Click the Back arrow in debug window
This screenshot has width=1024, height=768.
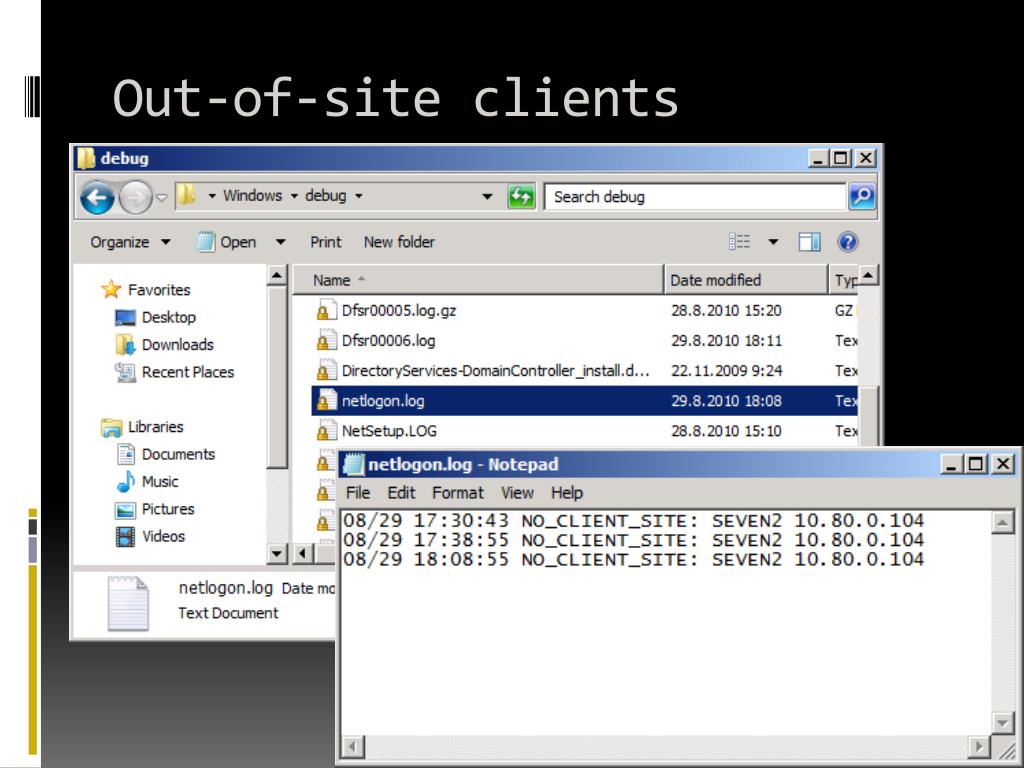(97, 197)
